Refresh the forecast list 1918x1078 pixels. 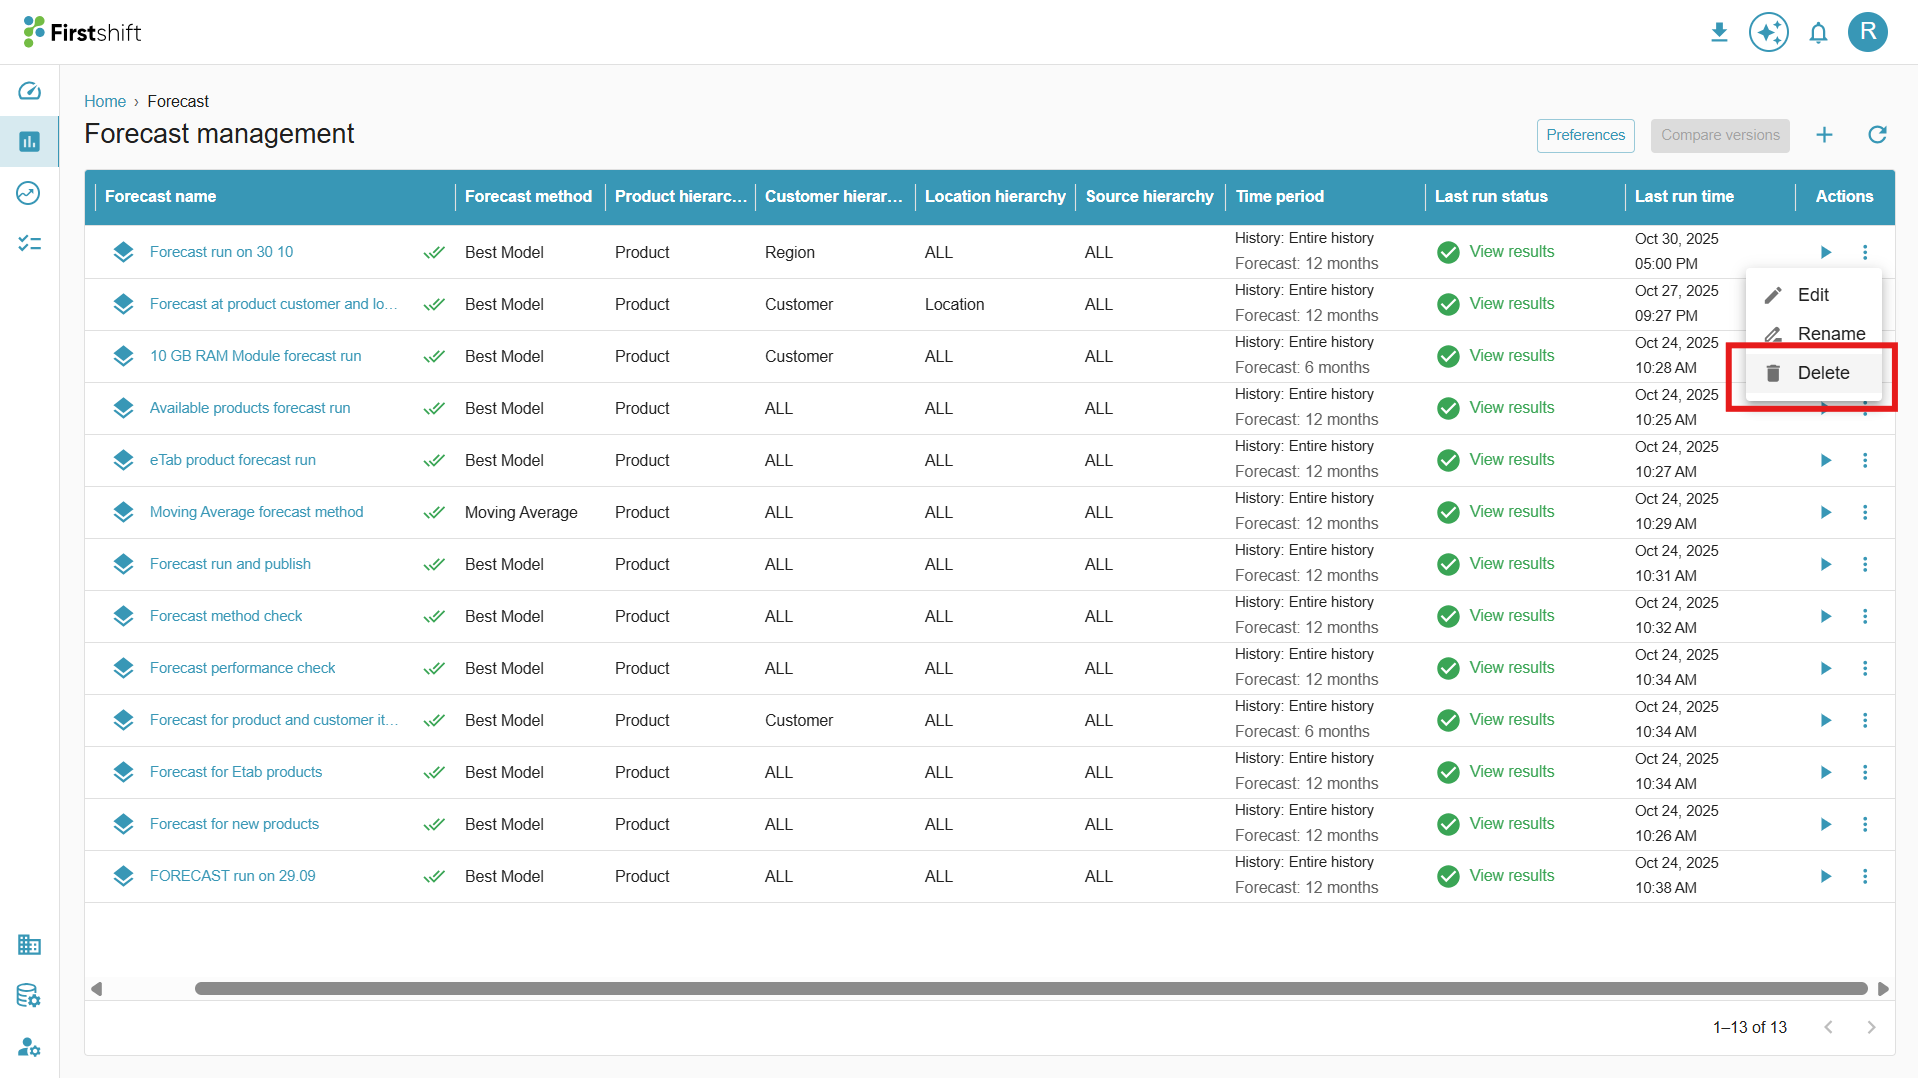click(x=1877, y=135)
